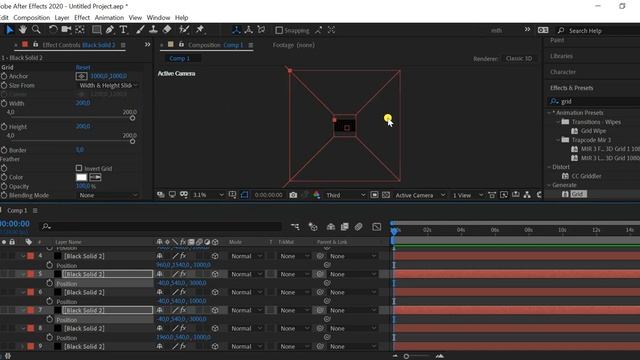Viewport: 640px width, 360px height.
Task: Open the Mode dropdown for layer 4
Action: tap(246, 256)
